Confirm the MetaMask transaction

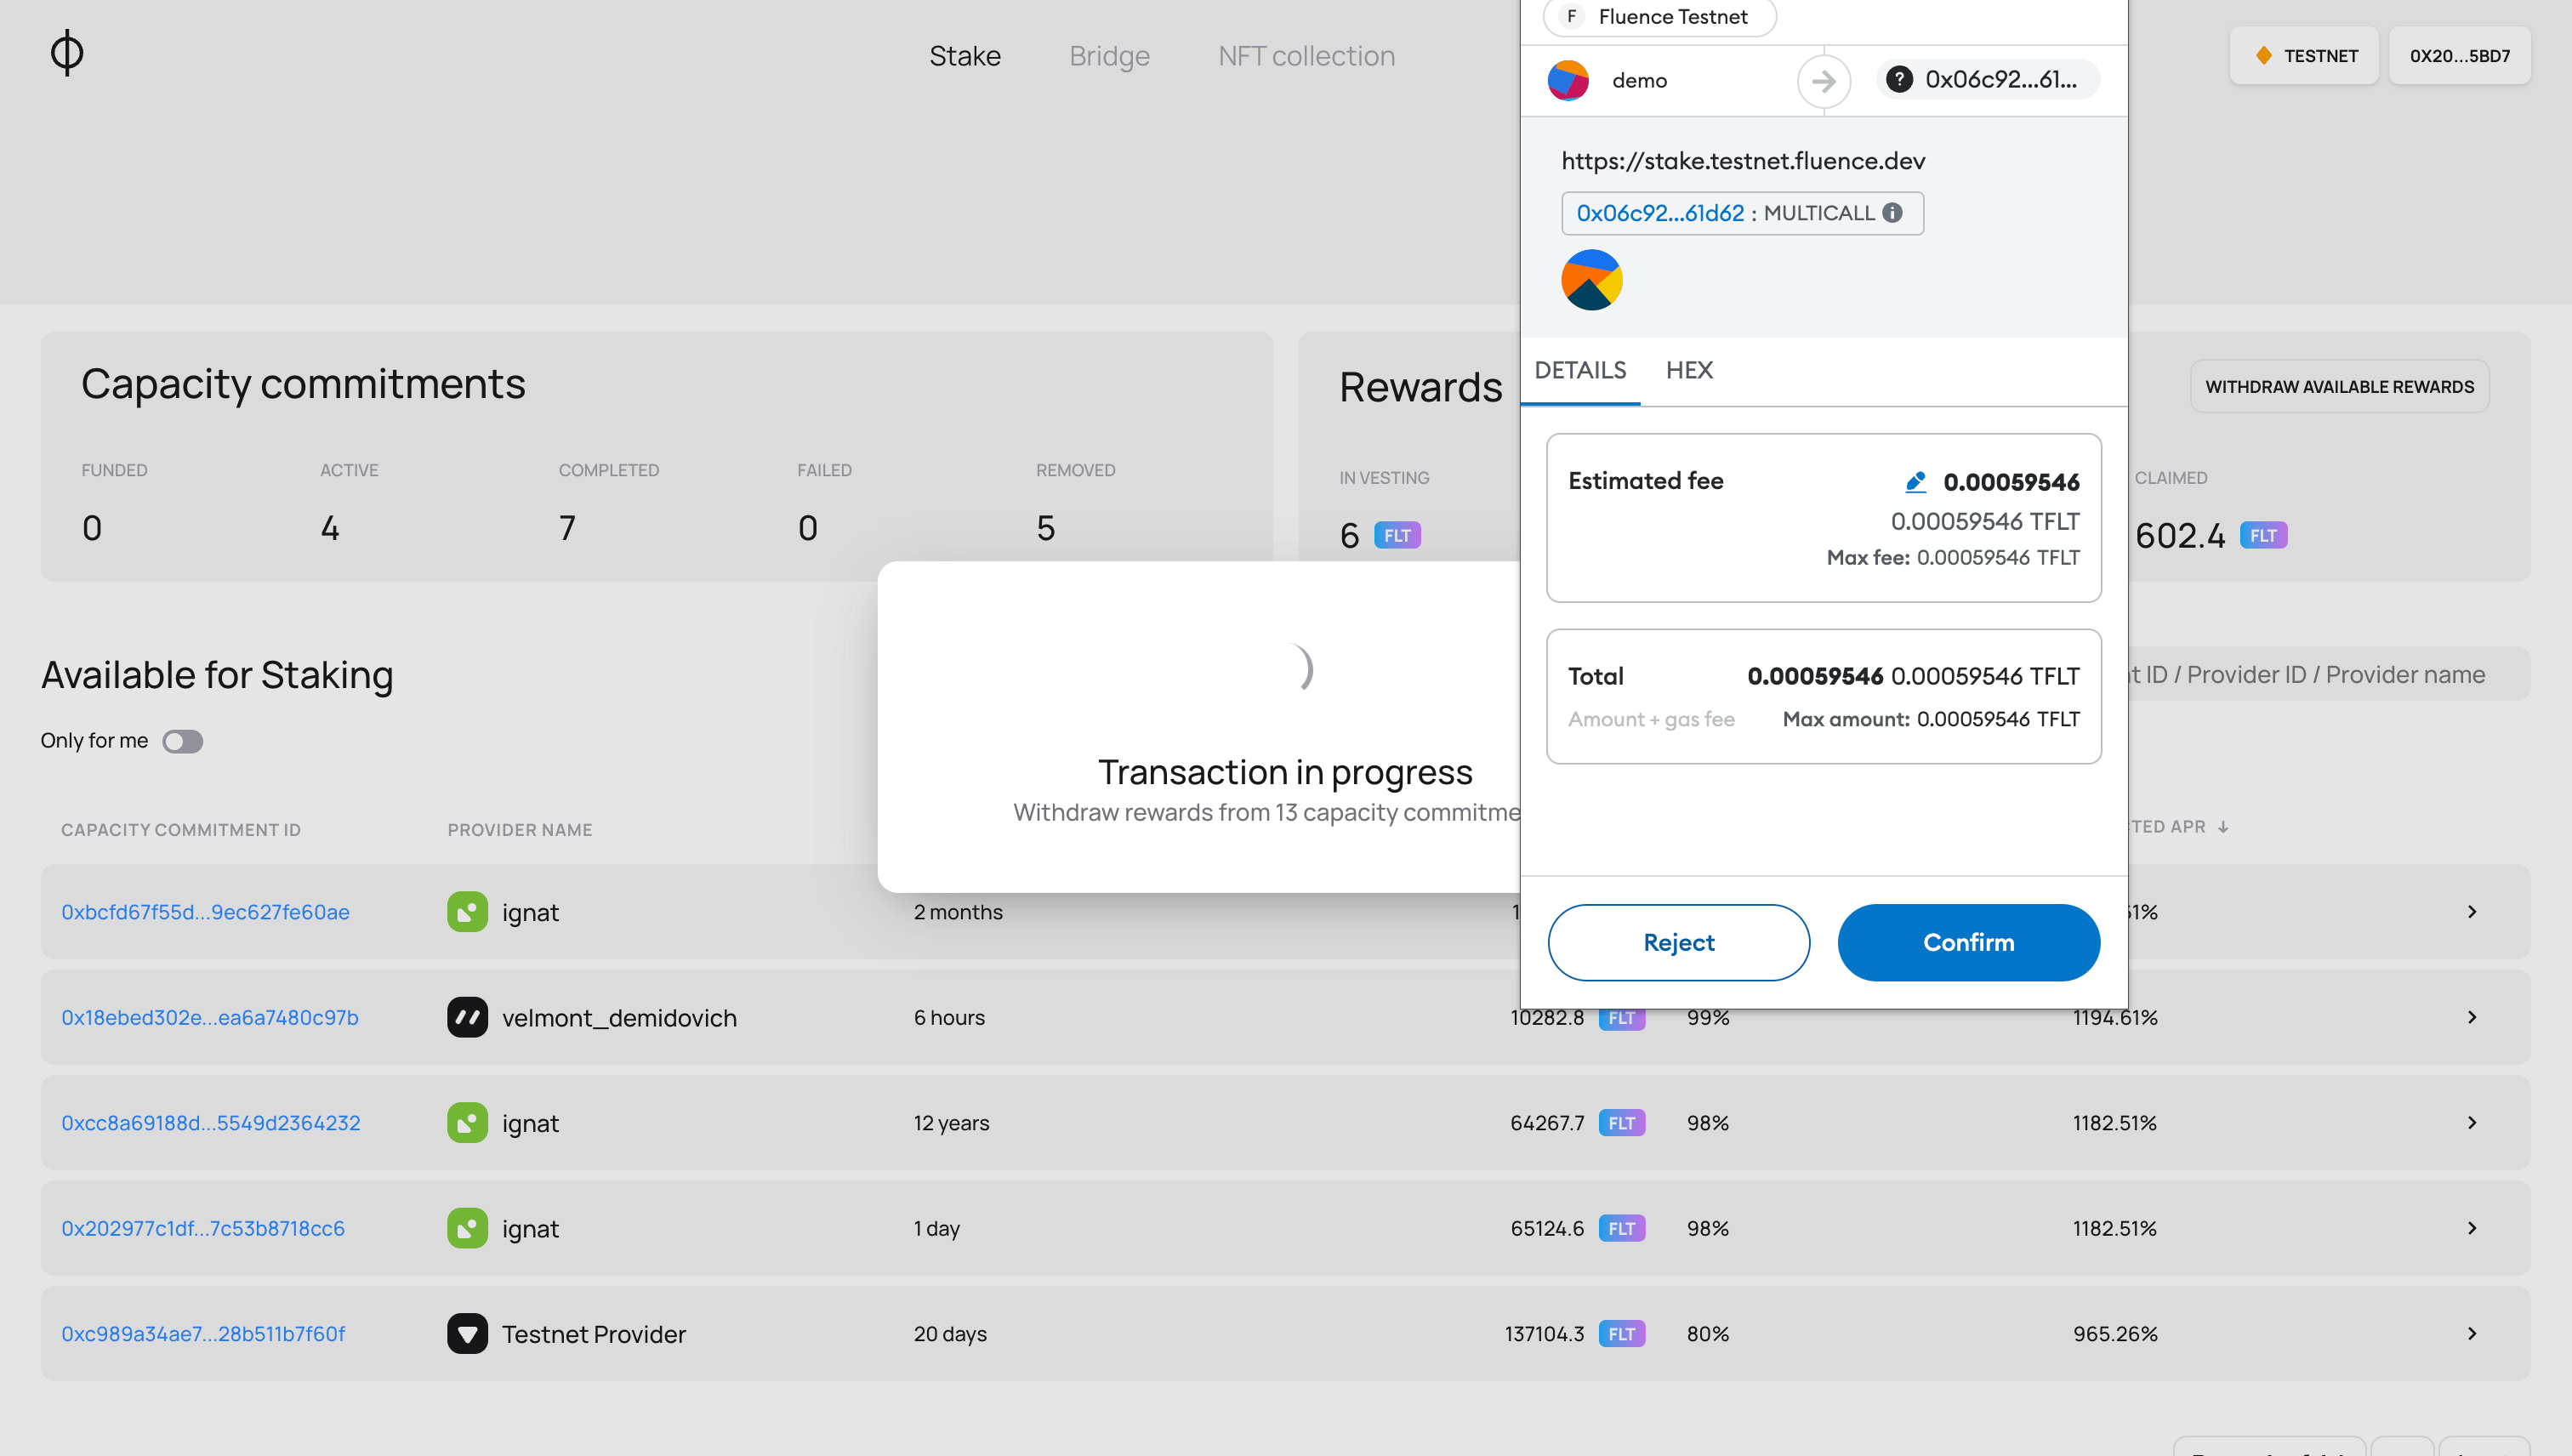(1968, 942)
